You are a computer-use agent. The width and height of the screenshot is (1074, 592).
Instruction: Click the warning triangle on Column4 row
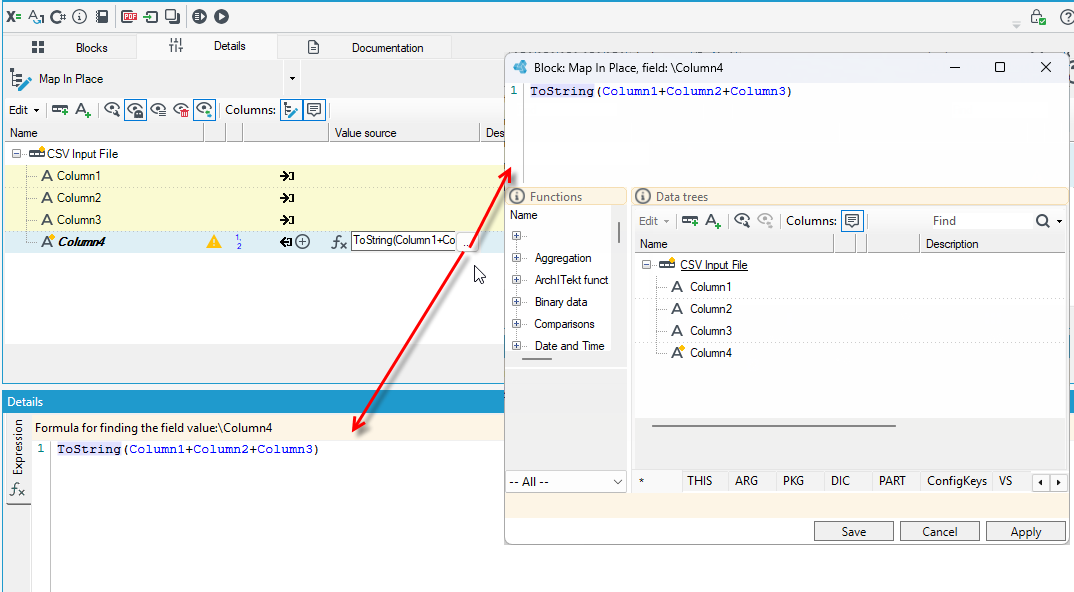tap(214, 241)
